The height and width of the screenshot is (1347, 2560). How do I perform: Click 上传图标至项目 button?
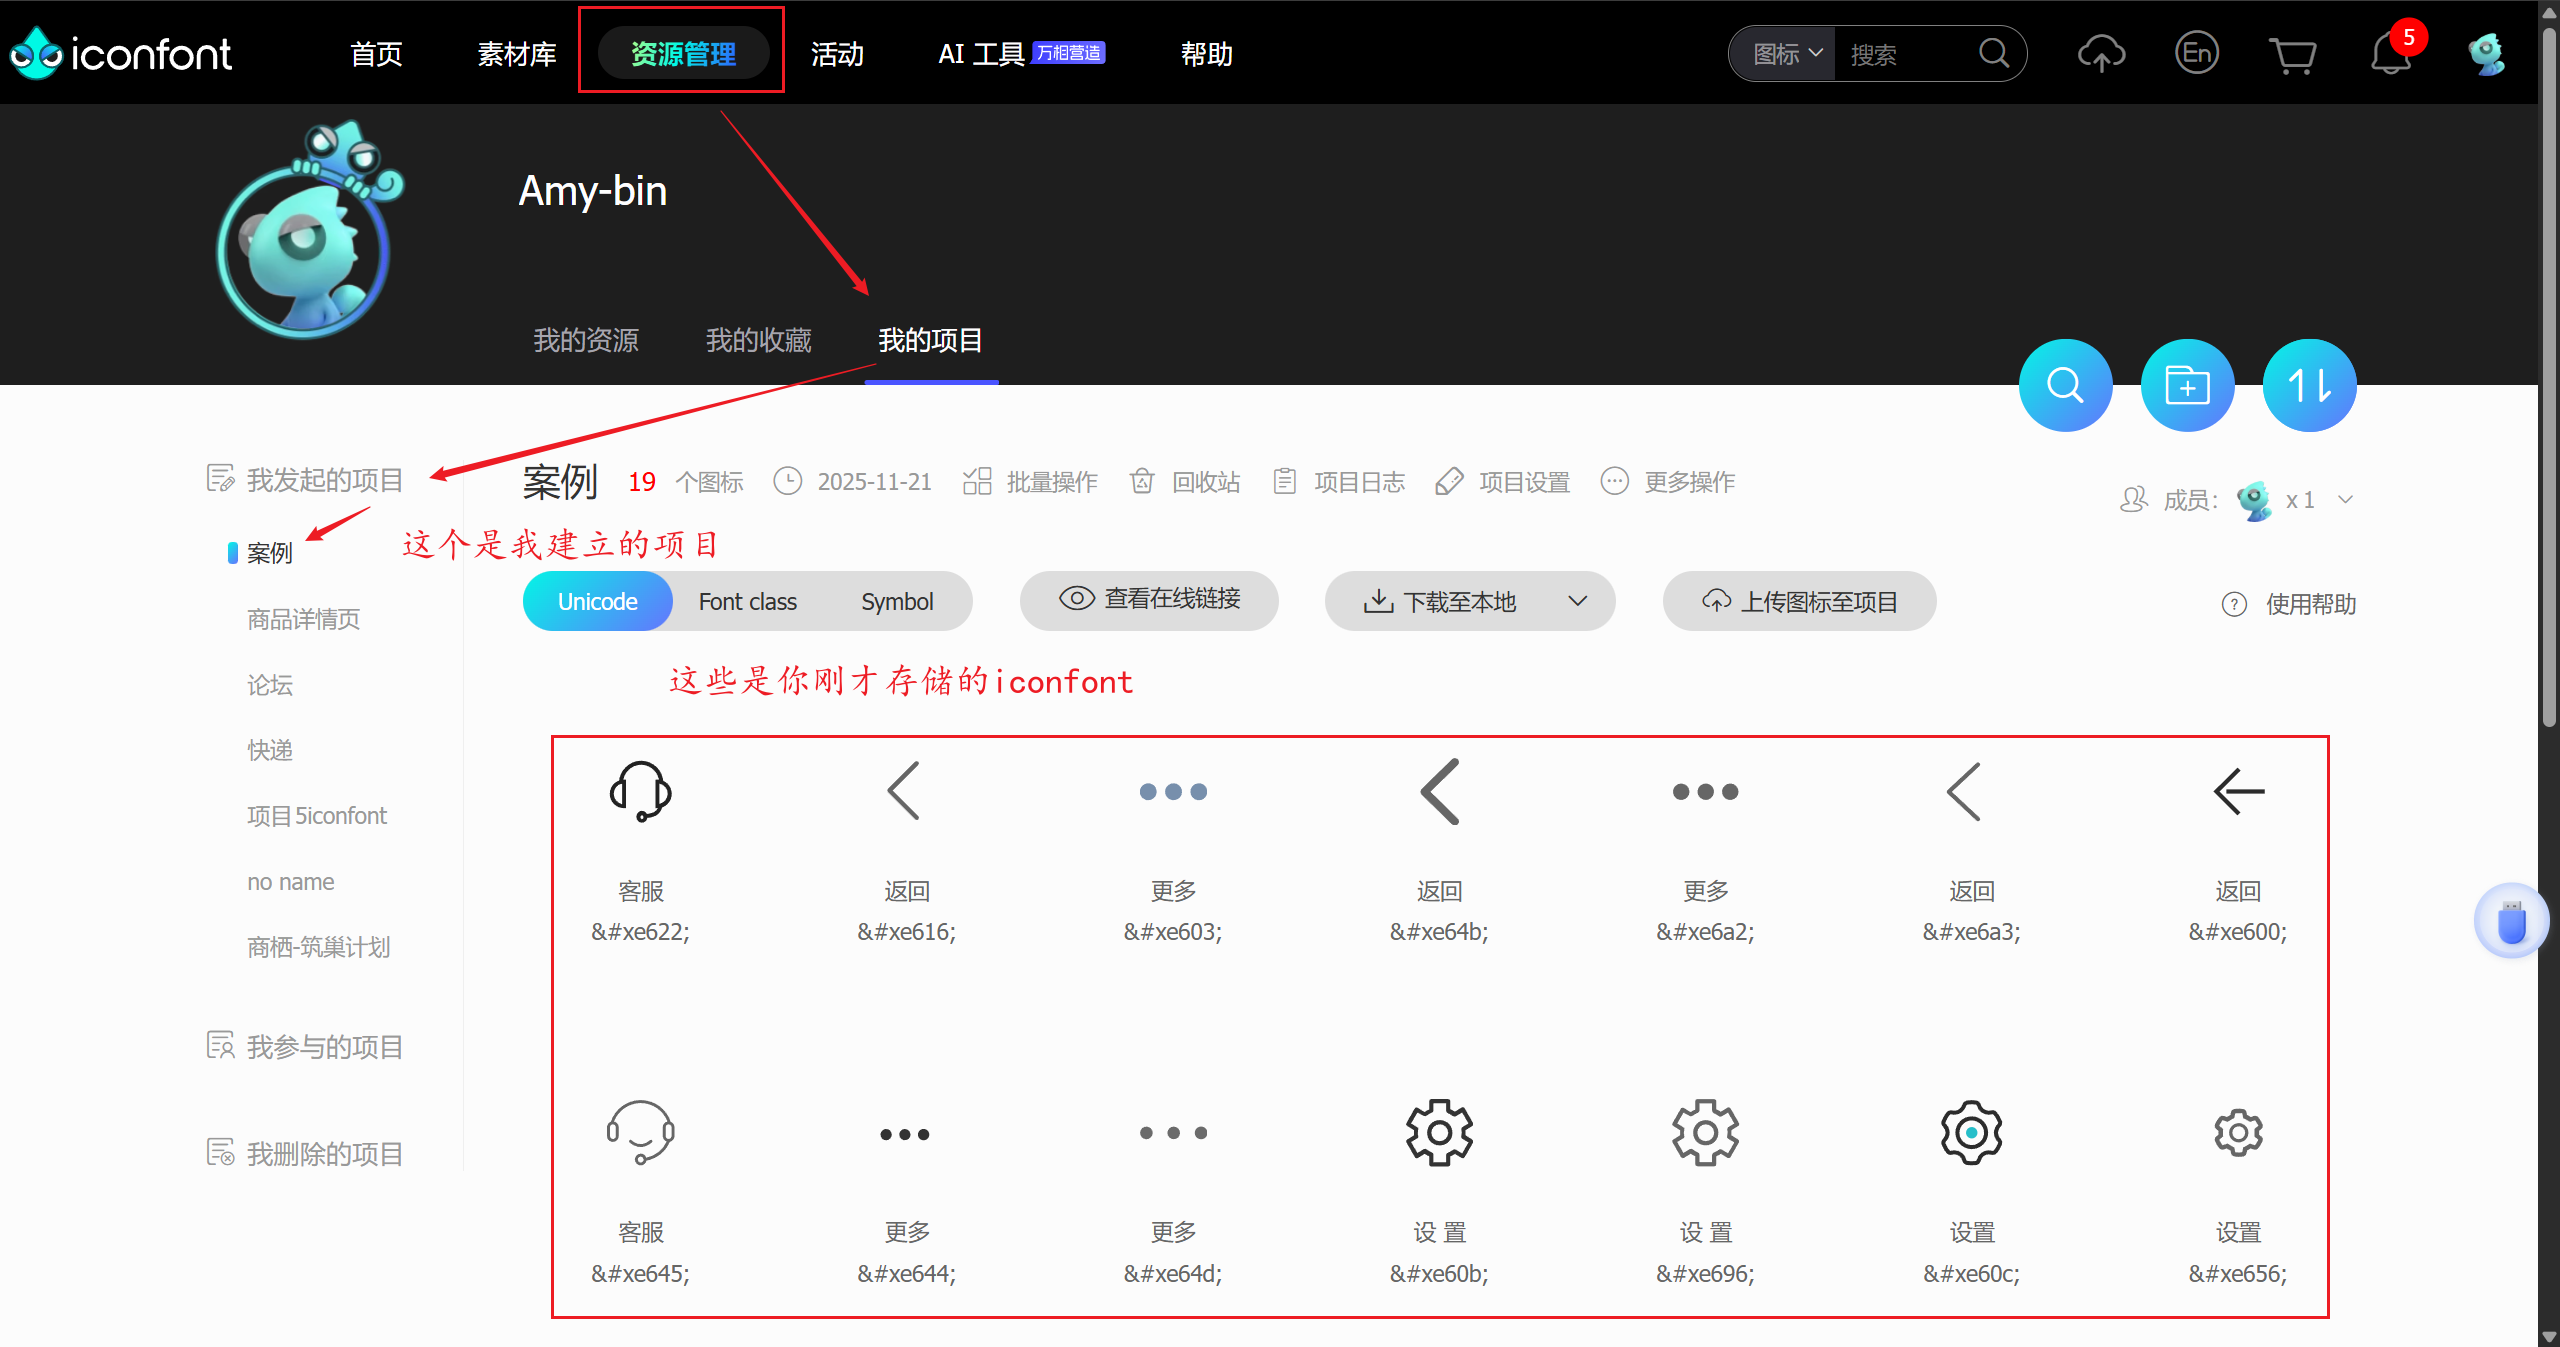coord(1799,601)
